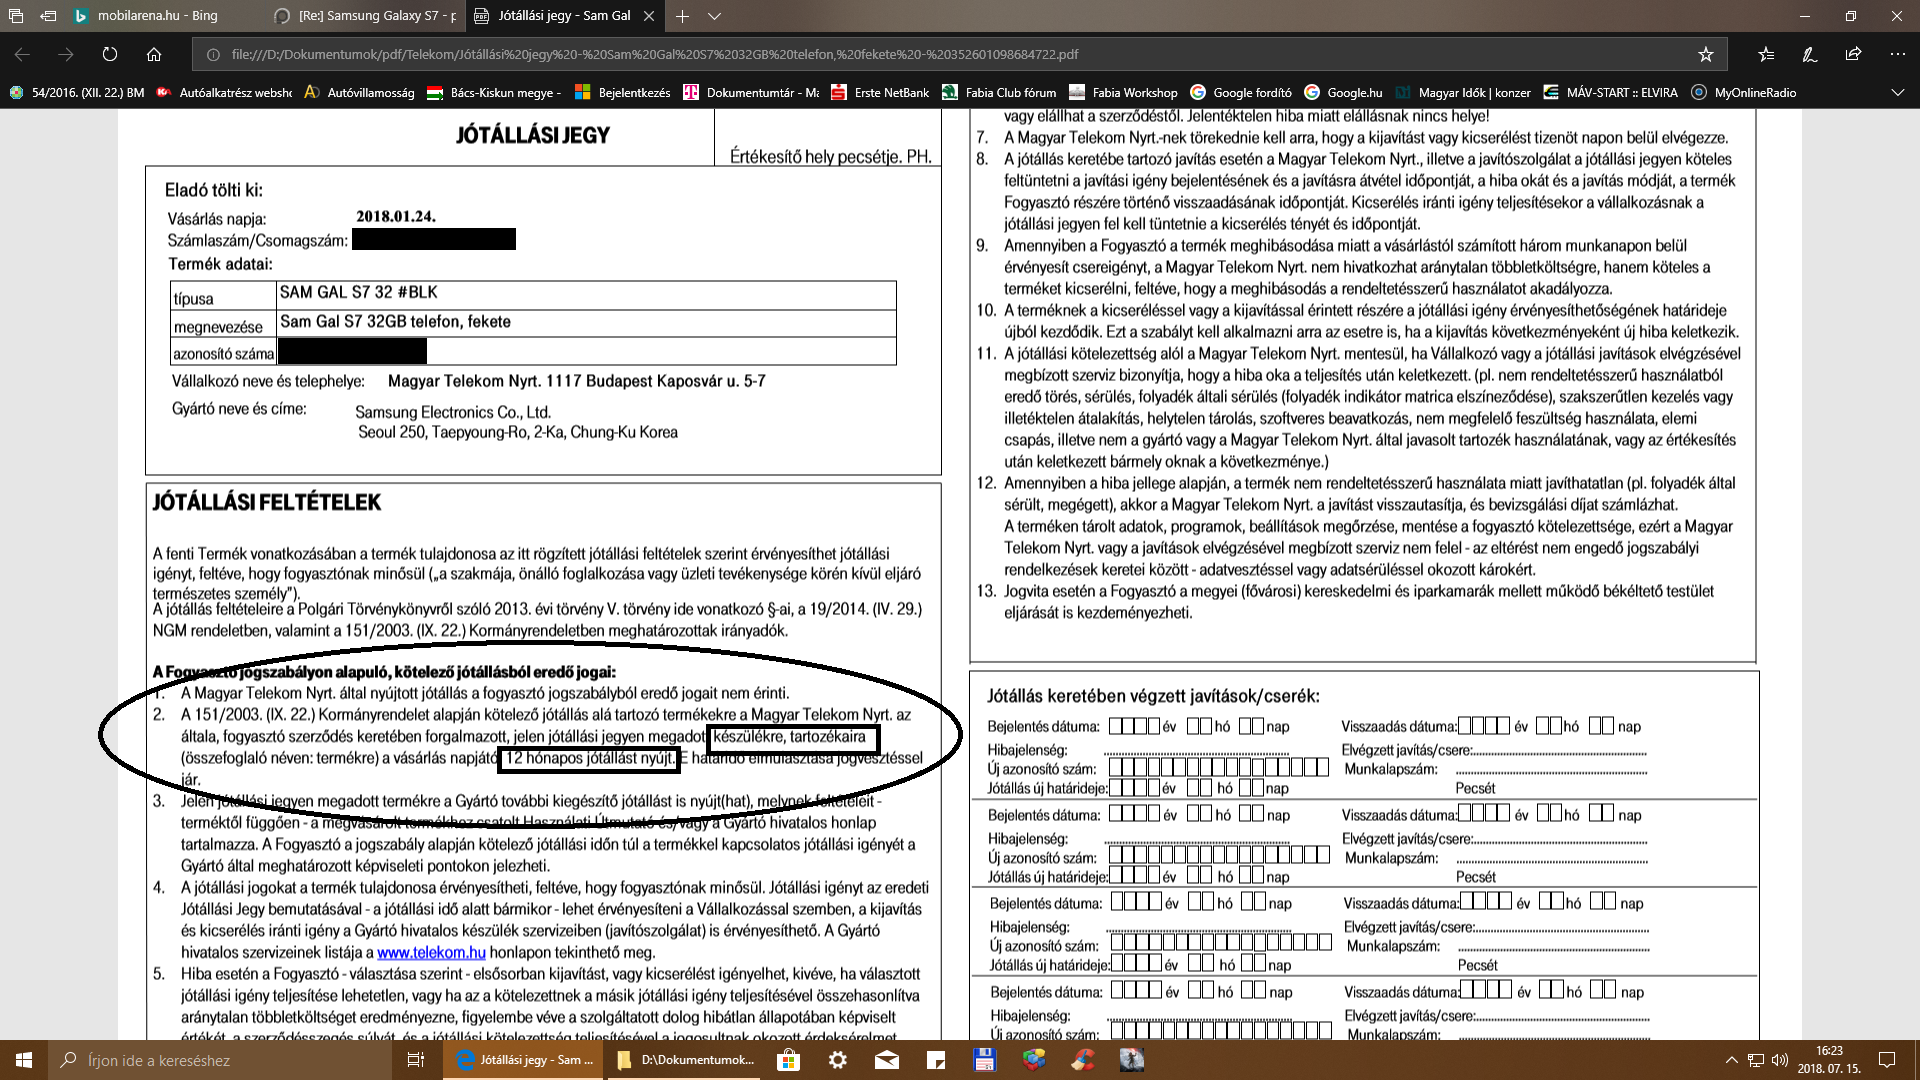
Task: Open the clock showing 16:23
Action: [x=1829, y=1060]
